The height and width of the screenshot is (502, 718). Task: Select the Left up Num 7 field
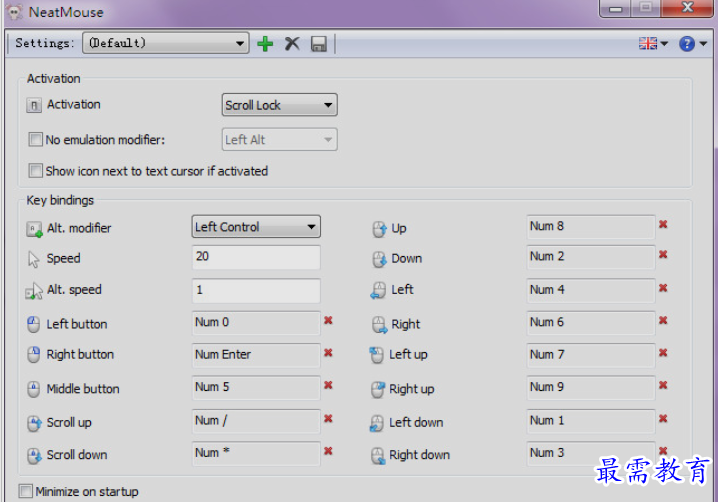pyautogui.click(x=591, y=355)
